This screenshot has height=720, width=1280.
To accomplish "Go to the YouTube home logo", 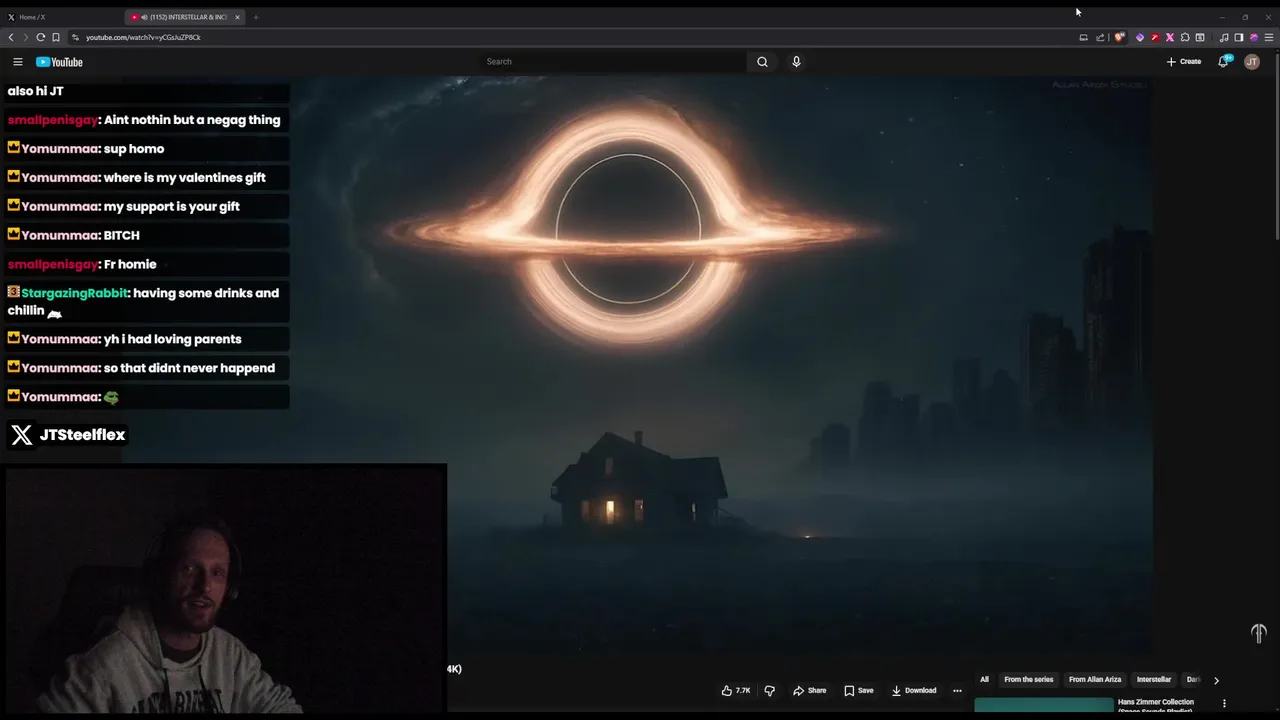I will 59,62.
